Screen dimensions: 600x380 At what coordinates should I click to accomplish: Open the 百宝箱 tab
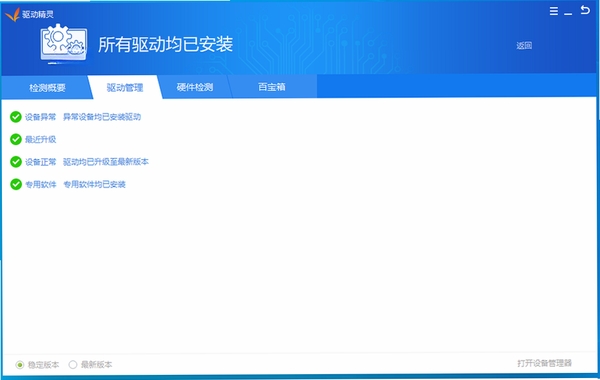pos(272,87)
